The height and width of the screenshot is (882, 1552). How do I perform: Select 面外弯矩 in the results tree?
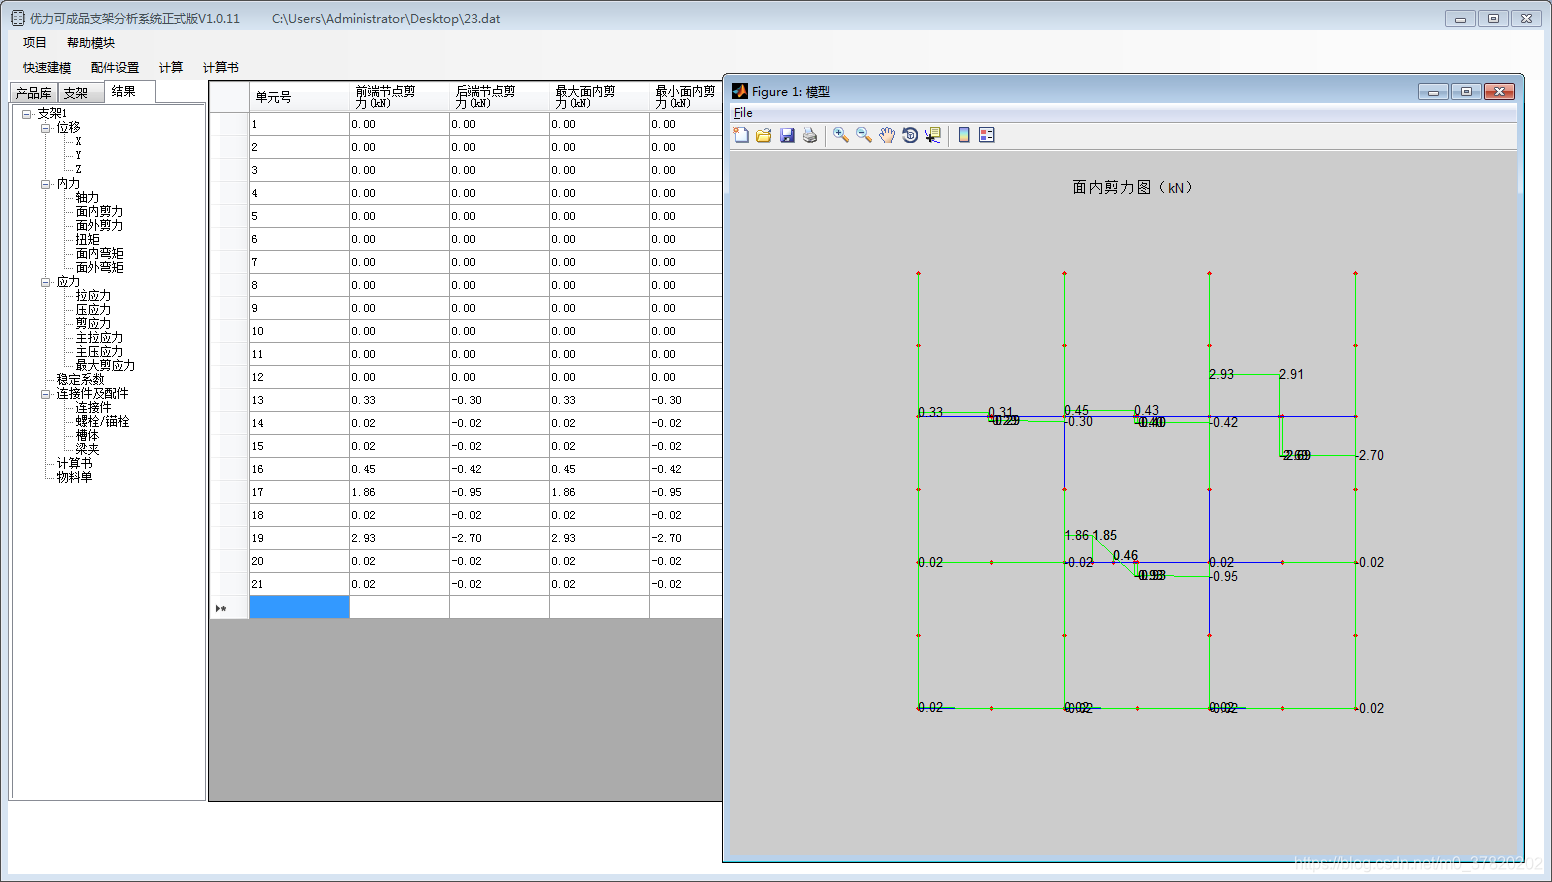point(99,268)
